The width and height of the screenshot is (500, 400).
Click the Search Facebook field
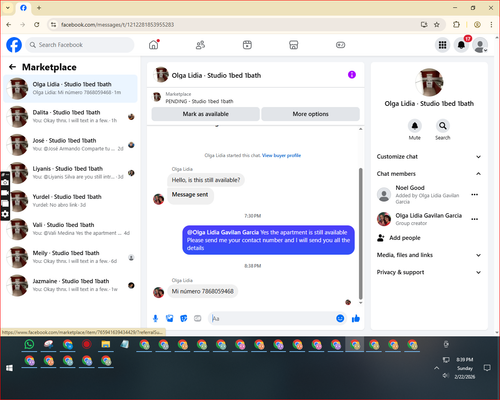[x=80, y=45]
